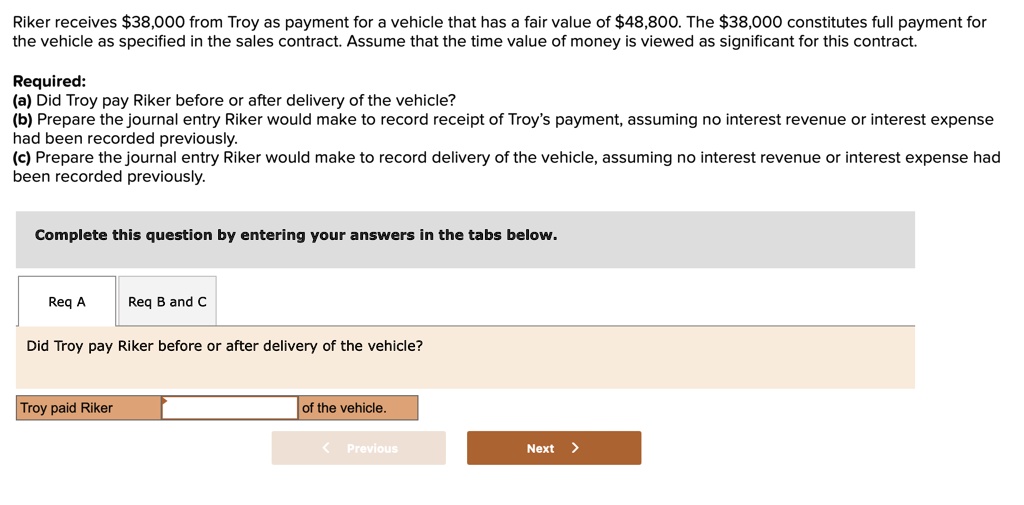Viewport: 1024px width, 505px height.
Task: Click requirement (a) about delivery timing
Action: tap(234, 101)
